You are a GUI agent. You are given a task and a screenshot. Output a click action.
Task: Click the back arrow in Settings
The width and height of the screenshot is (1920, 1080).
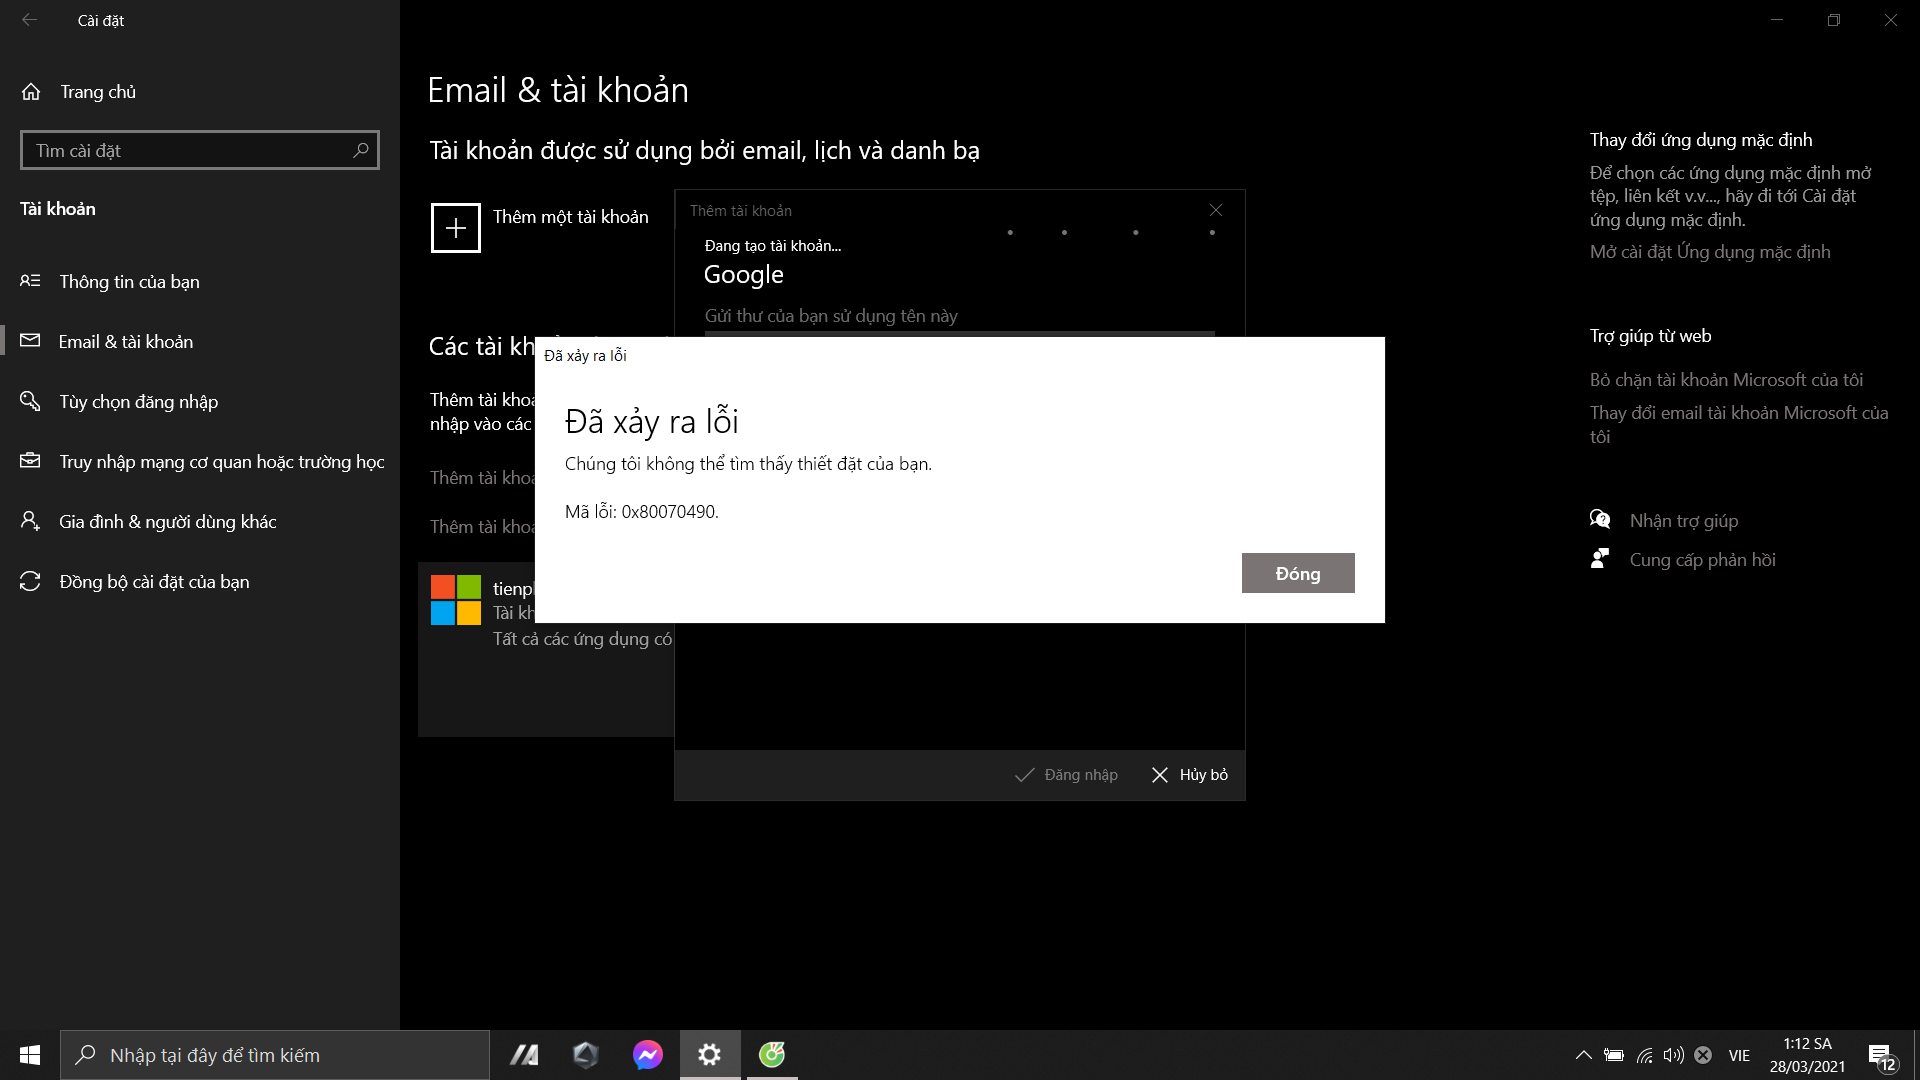[x=30, y=20]
